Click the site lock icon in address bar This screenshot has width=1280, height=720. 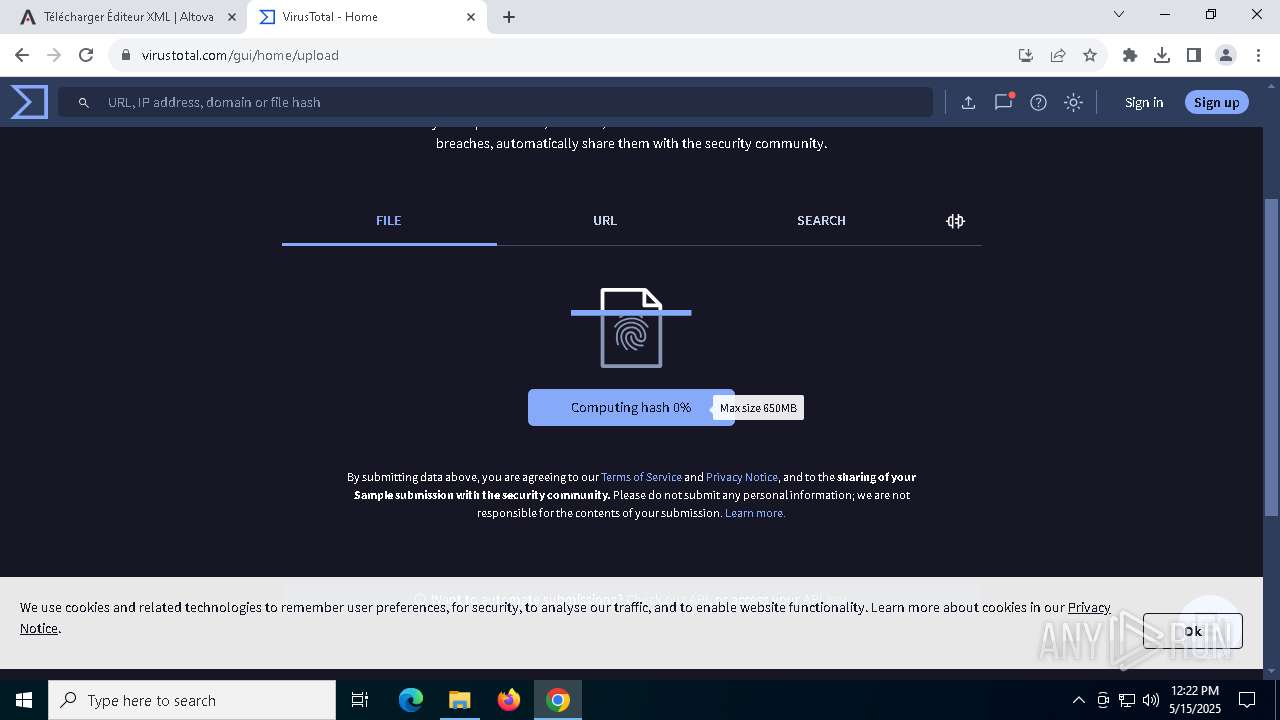(x=126, y=55)
